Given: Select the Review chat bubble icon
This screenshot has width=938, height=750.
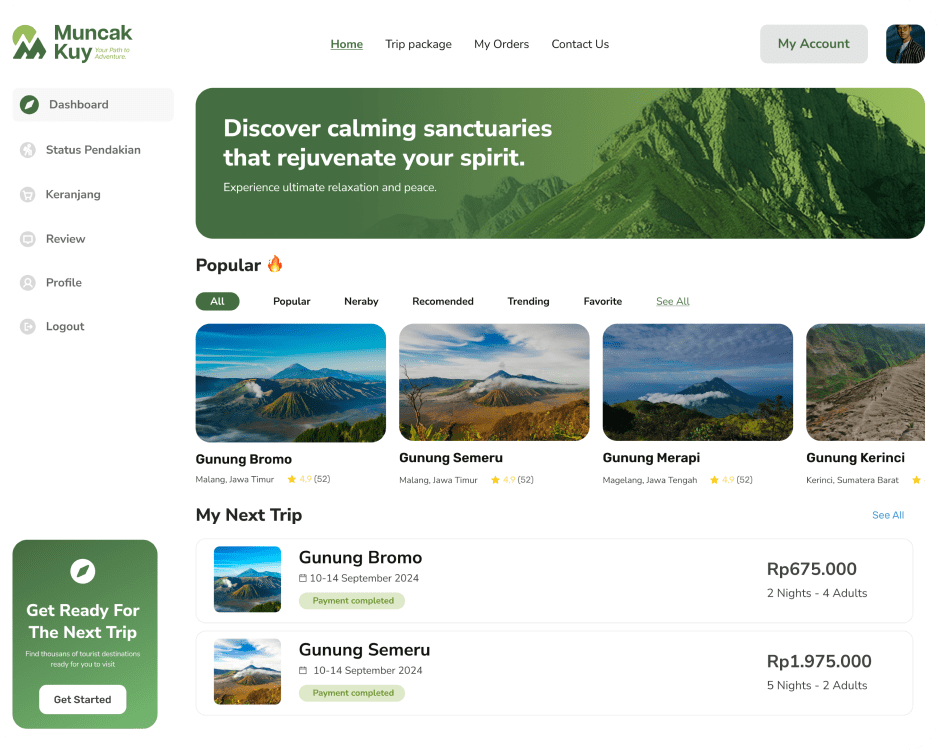Looking at the screenshot, I should click(28, 239).
